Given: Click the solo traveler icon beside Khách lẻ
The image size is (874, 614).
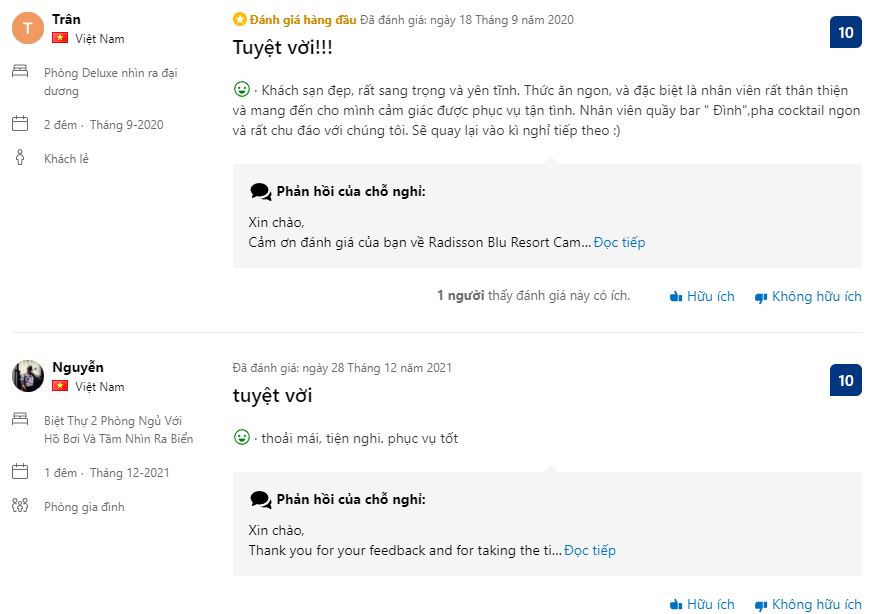Looking at the screenshot, I should 20,158.
